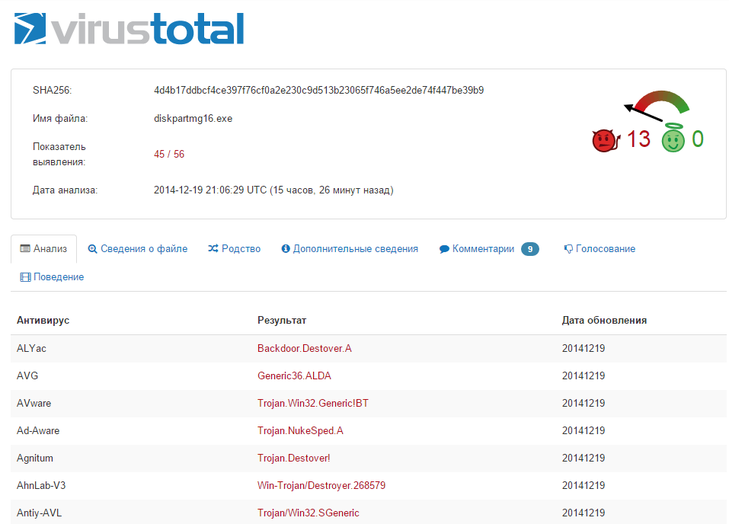Click the magnifier icon beside Сведения о файле
The width and height of the screenshot is (729, 524).
tap(93, 249)
